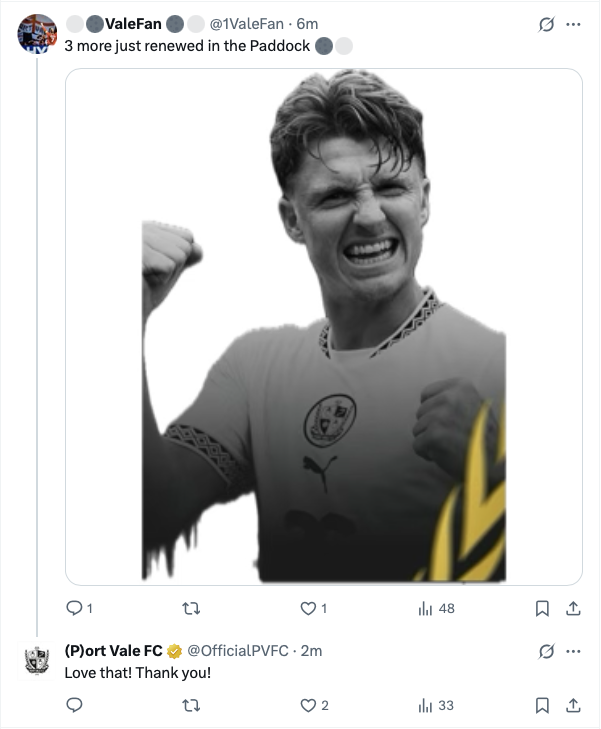Viewport: 601px width, 729px height.
Task: Click the Port Vale FC crest avatar
Action: click(x=37, y=661)
